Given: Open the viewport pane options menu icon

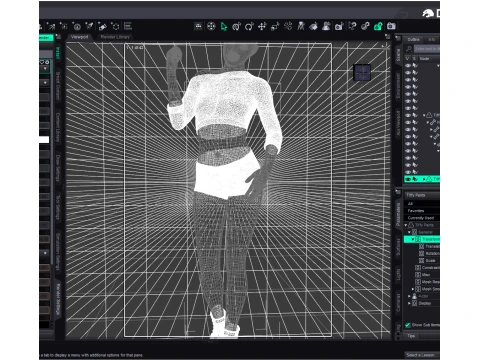Looking at the screenshot, I should click(387, 37).
